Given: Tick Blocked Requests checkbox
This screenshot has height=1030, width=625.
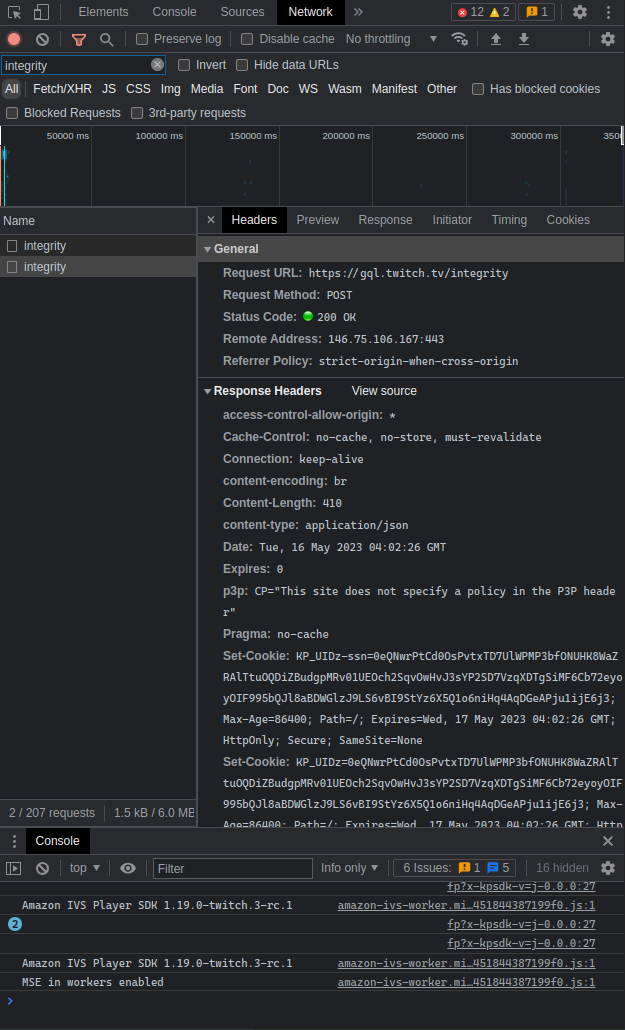Looking at the screenshot, I should (12, 113).
